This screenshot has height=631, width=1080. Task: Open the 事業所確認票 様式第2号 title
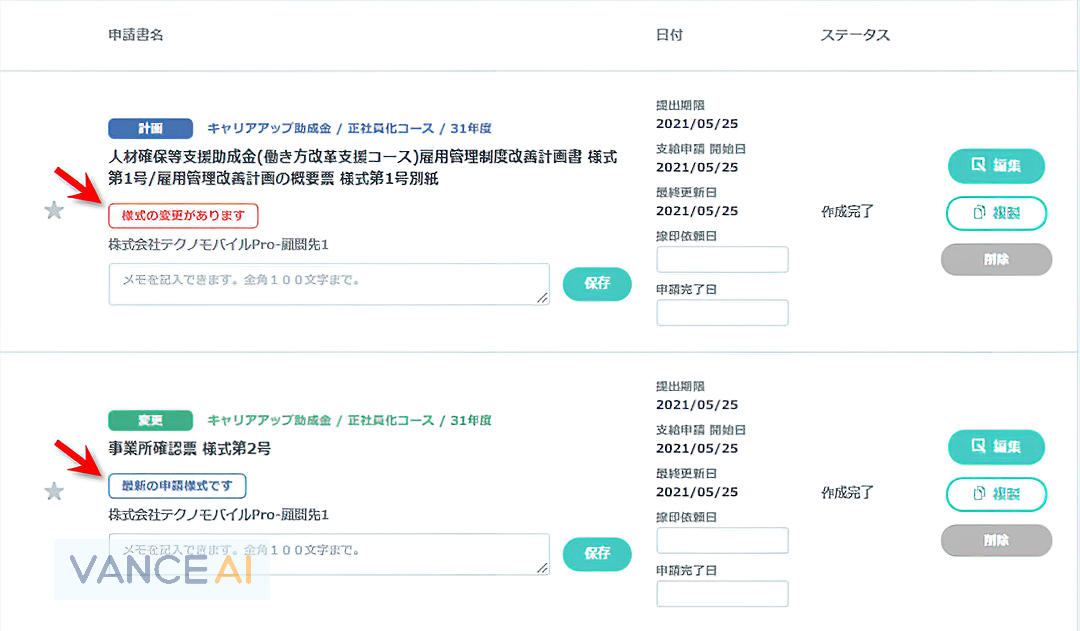(x=189, y=449)
